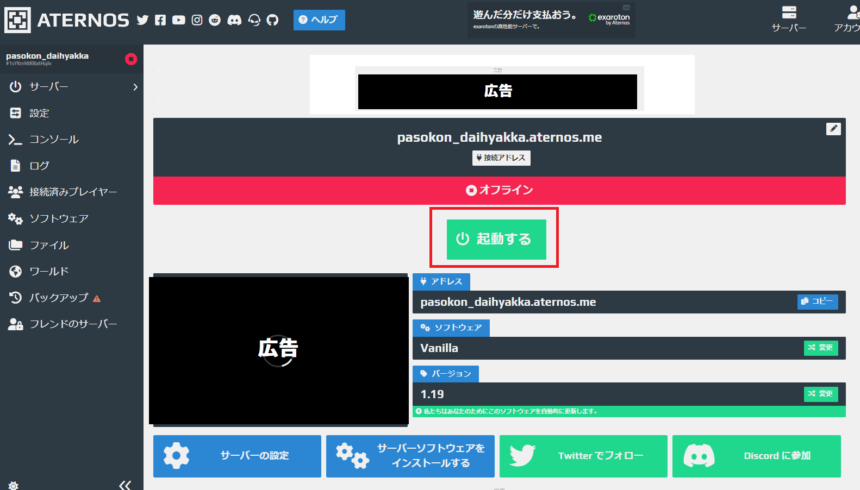Click the ヘルプ help button
Image resolution: width=860 pixels, height=490 pixels.
coord(319,20)
